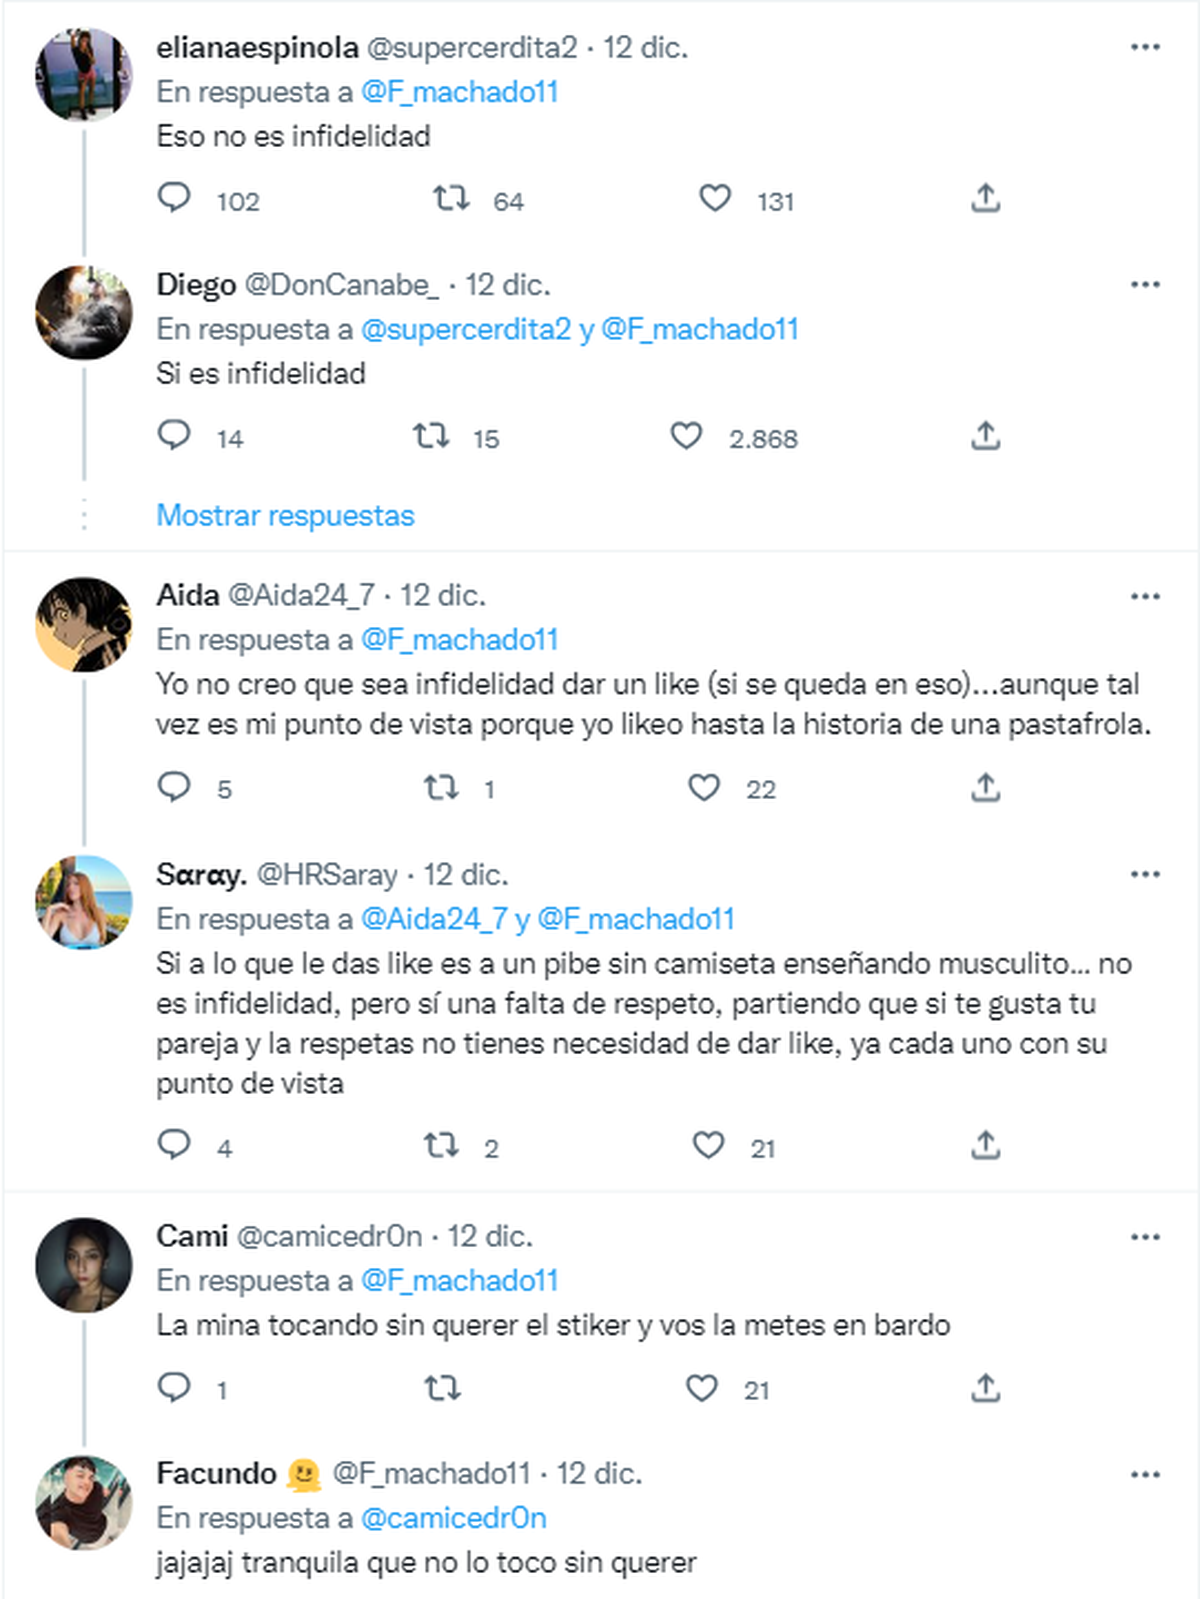Open more options for Facundo's tweet

click(1145, 1474)
